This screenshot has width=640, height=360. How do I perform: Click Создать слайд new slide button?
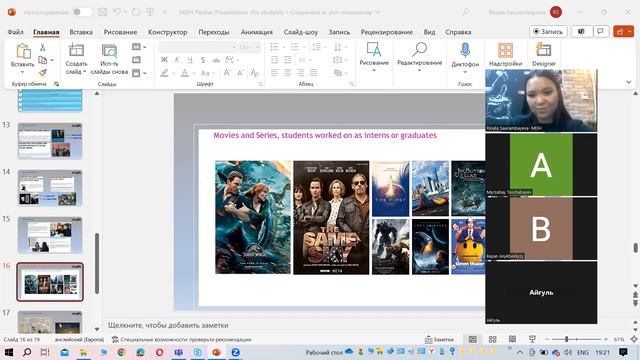[76, 59]
